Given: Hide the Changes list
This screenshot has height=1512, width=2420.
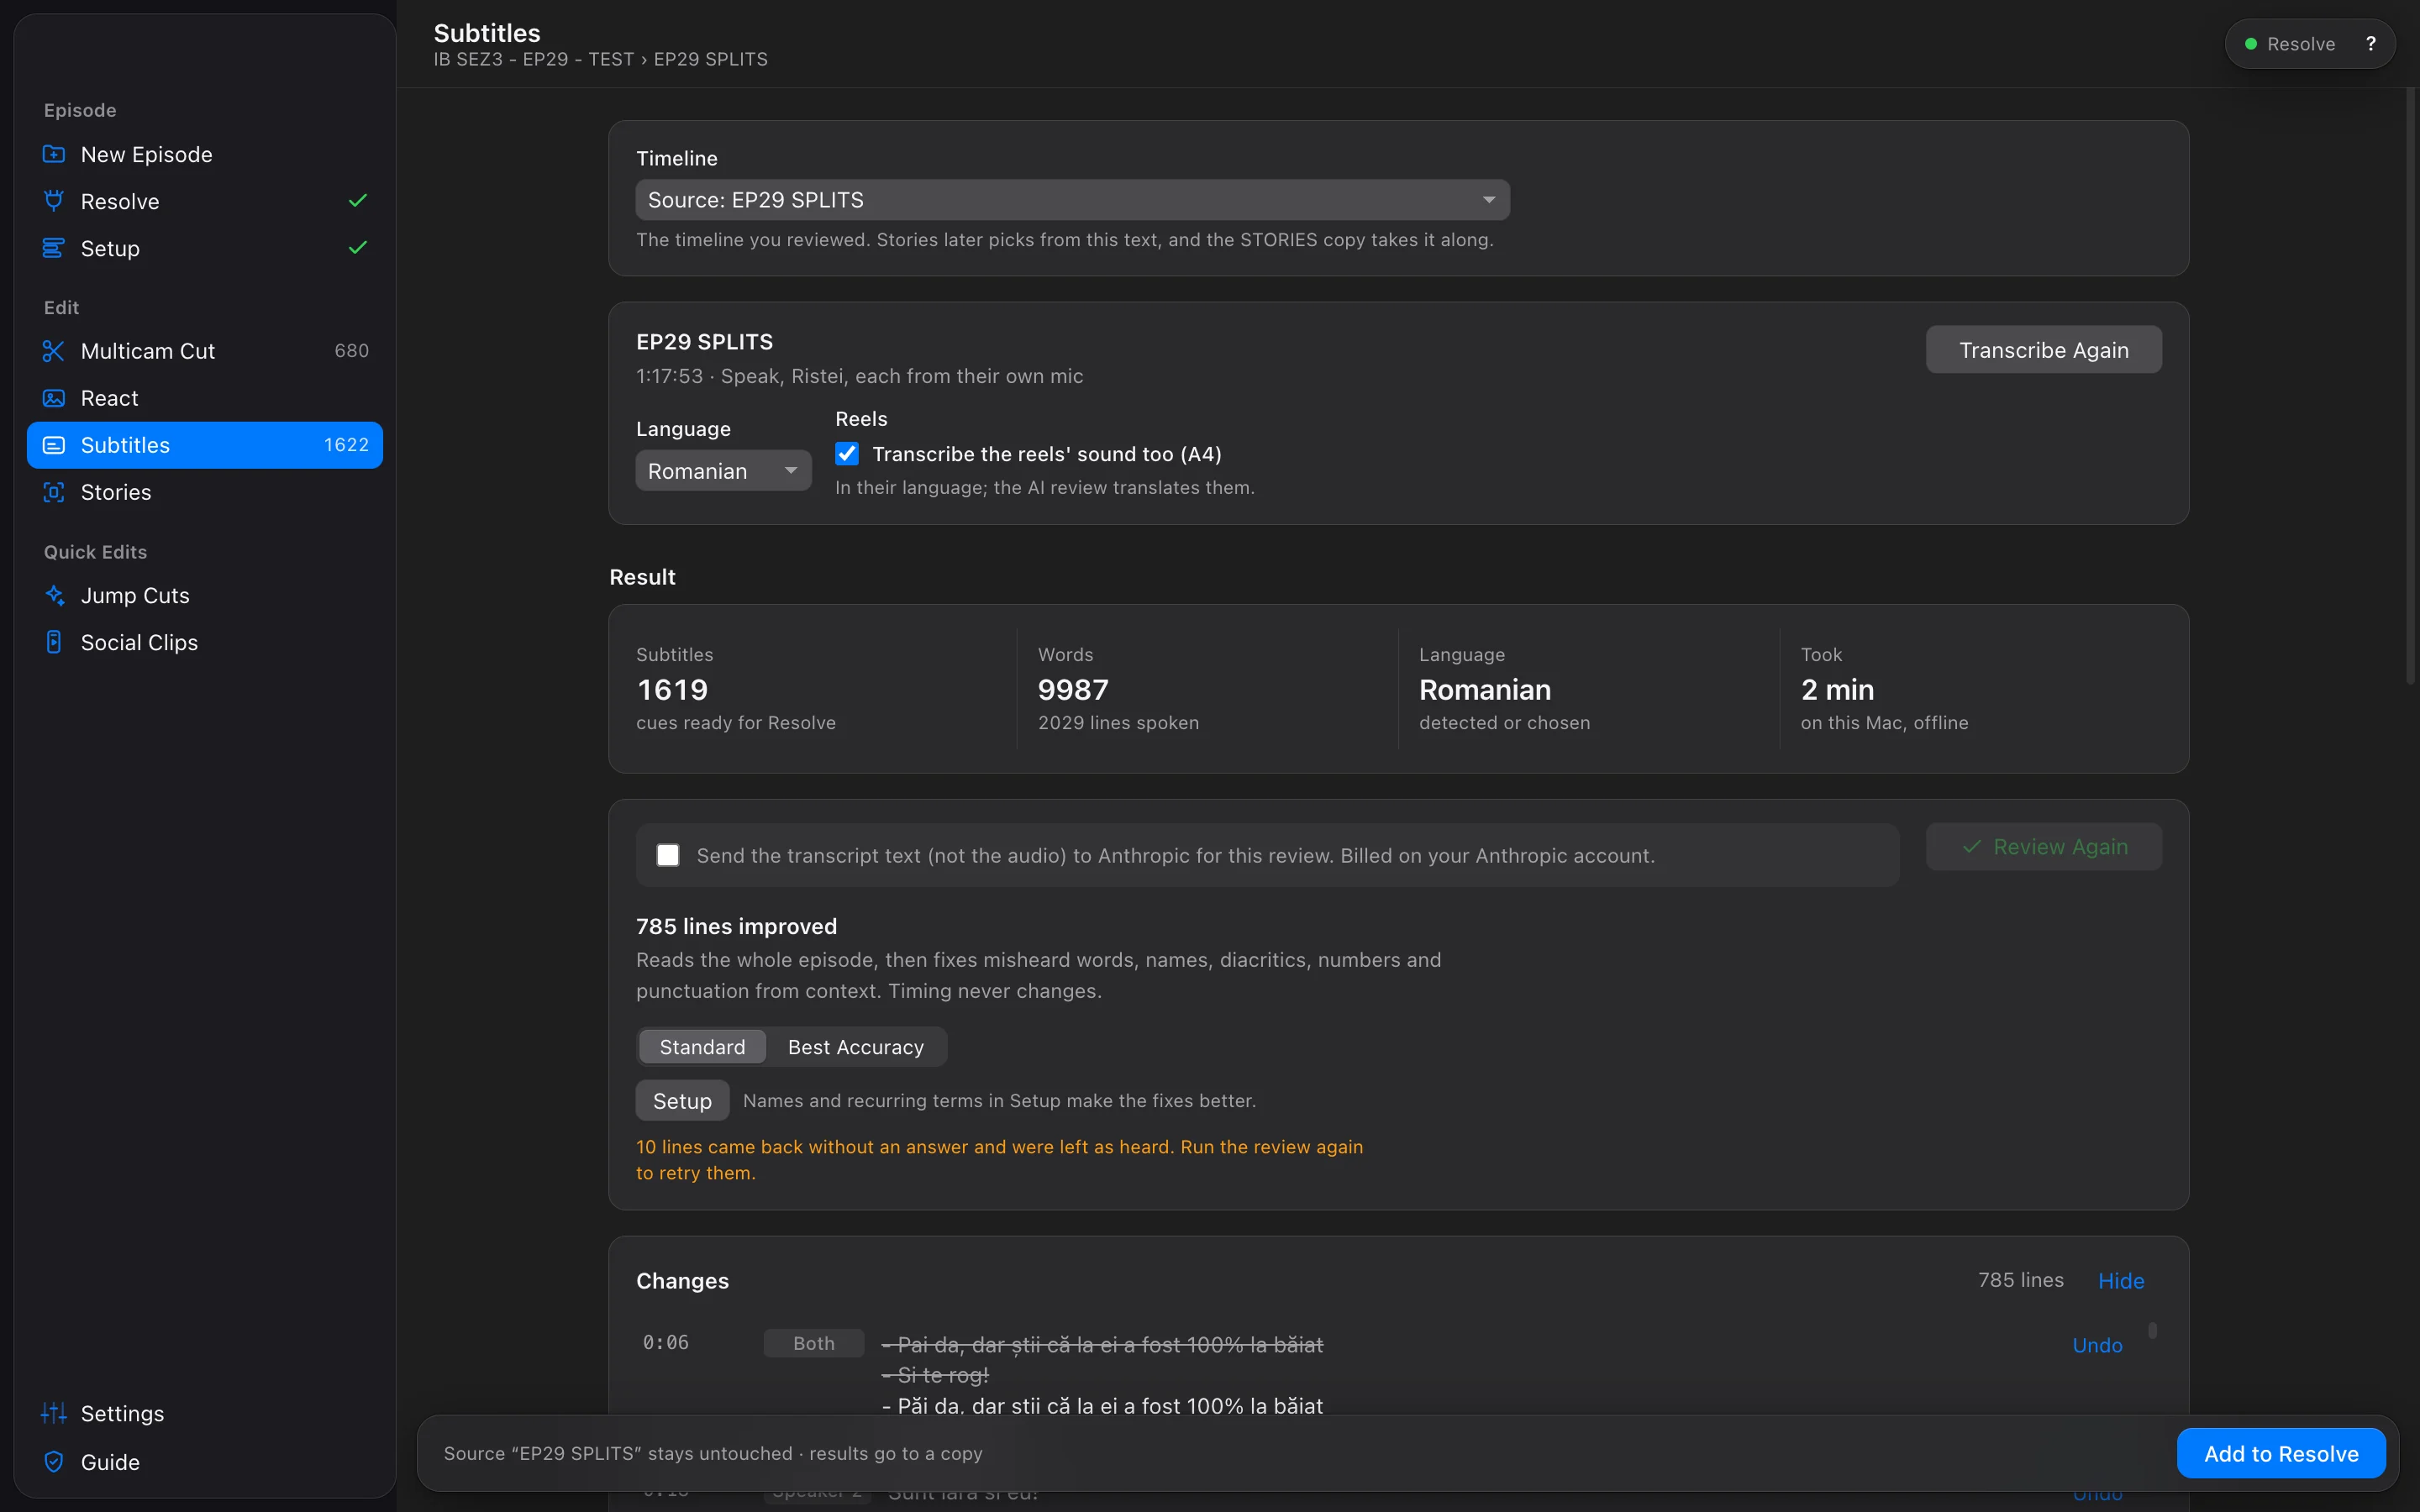Looking at the screenshot, I should click(x=2121, y=1281).
